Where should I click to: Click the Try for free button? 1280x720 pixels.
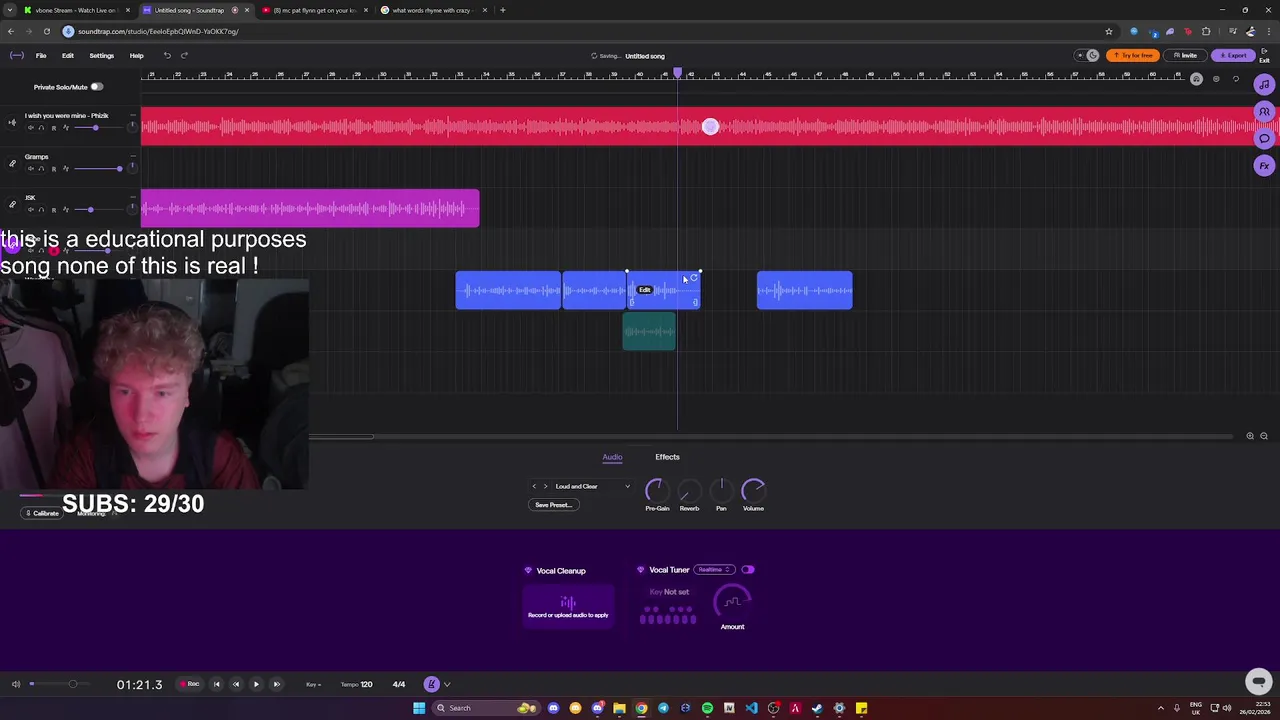pos(1133,55)
